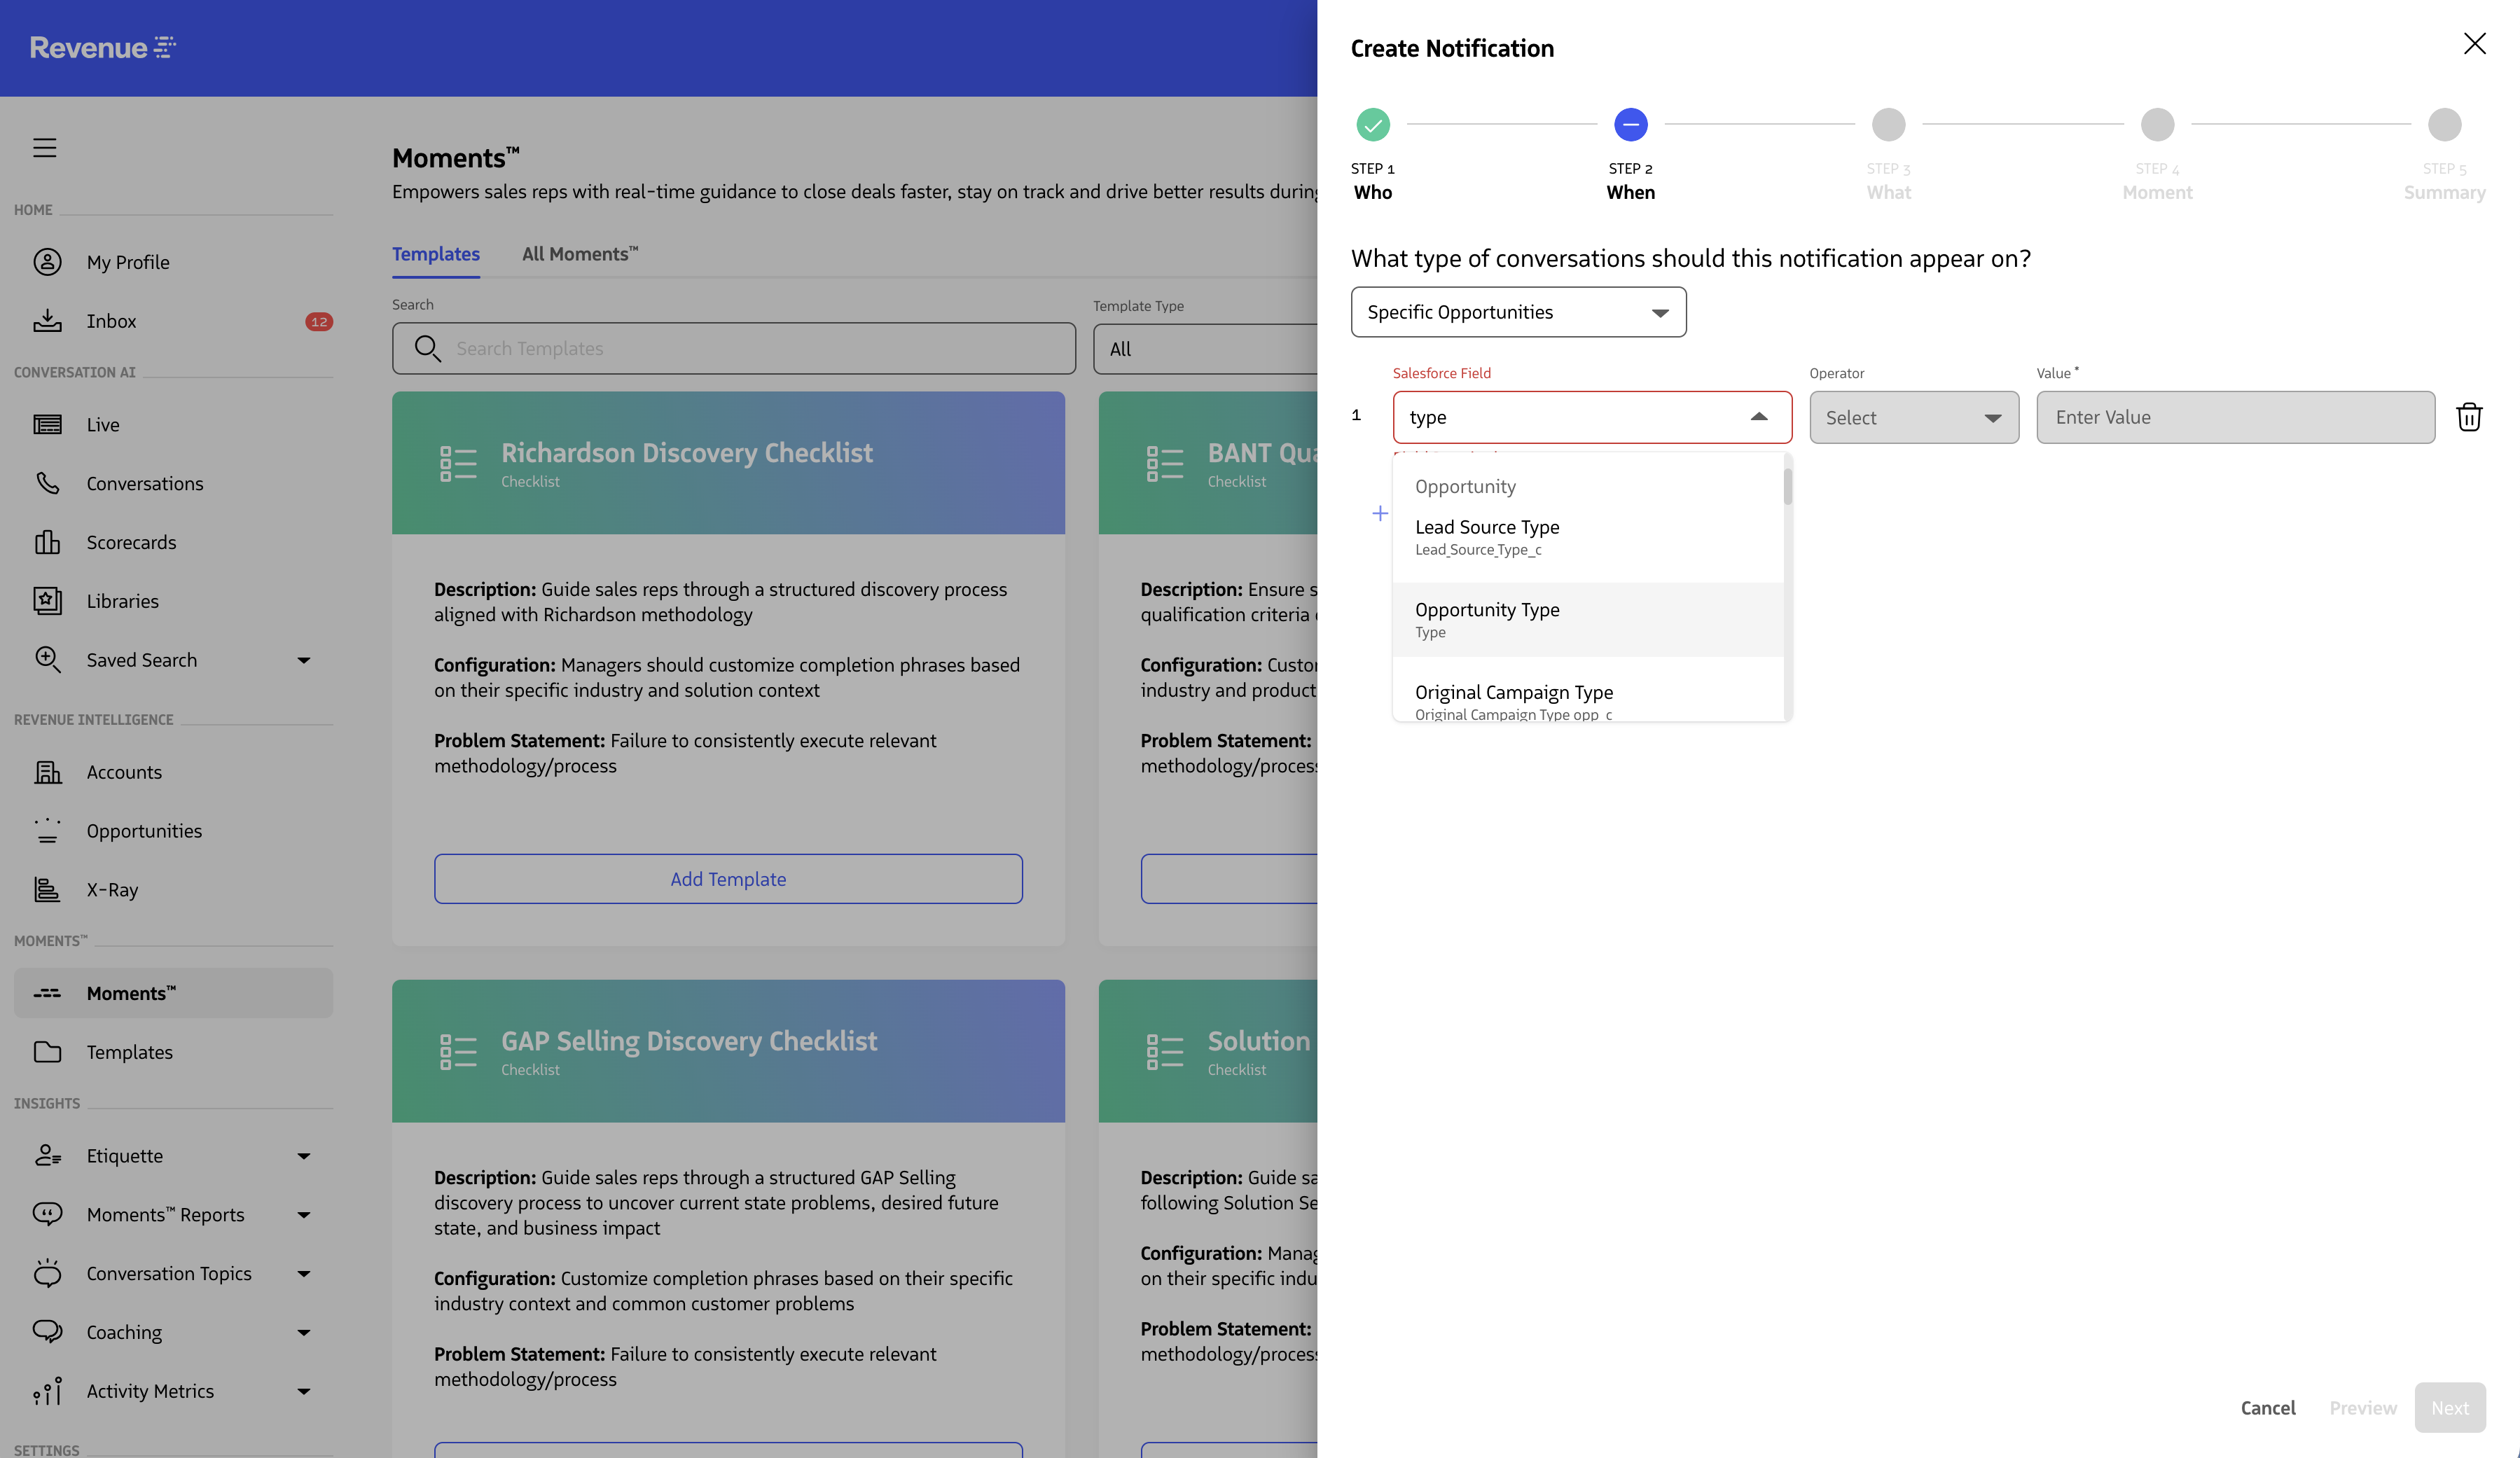Open Libraries from the sidebar

173,601
